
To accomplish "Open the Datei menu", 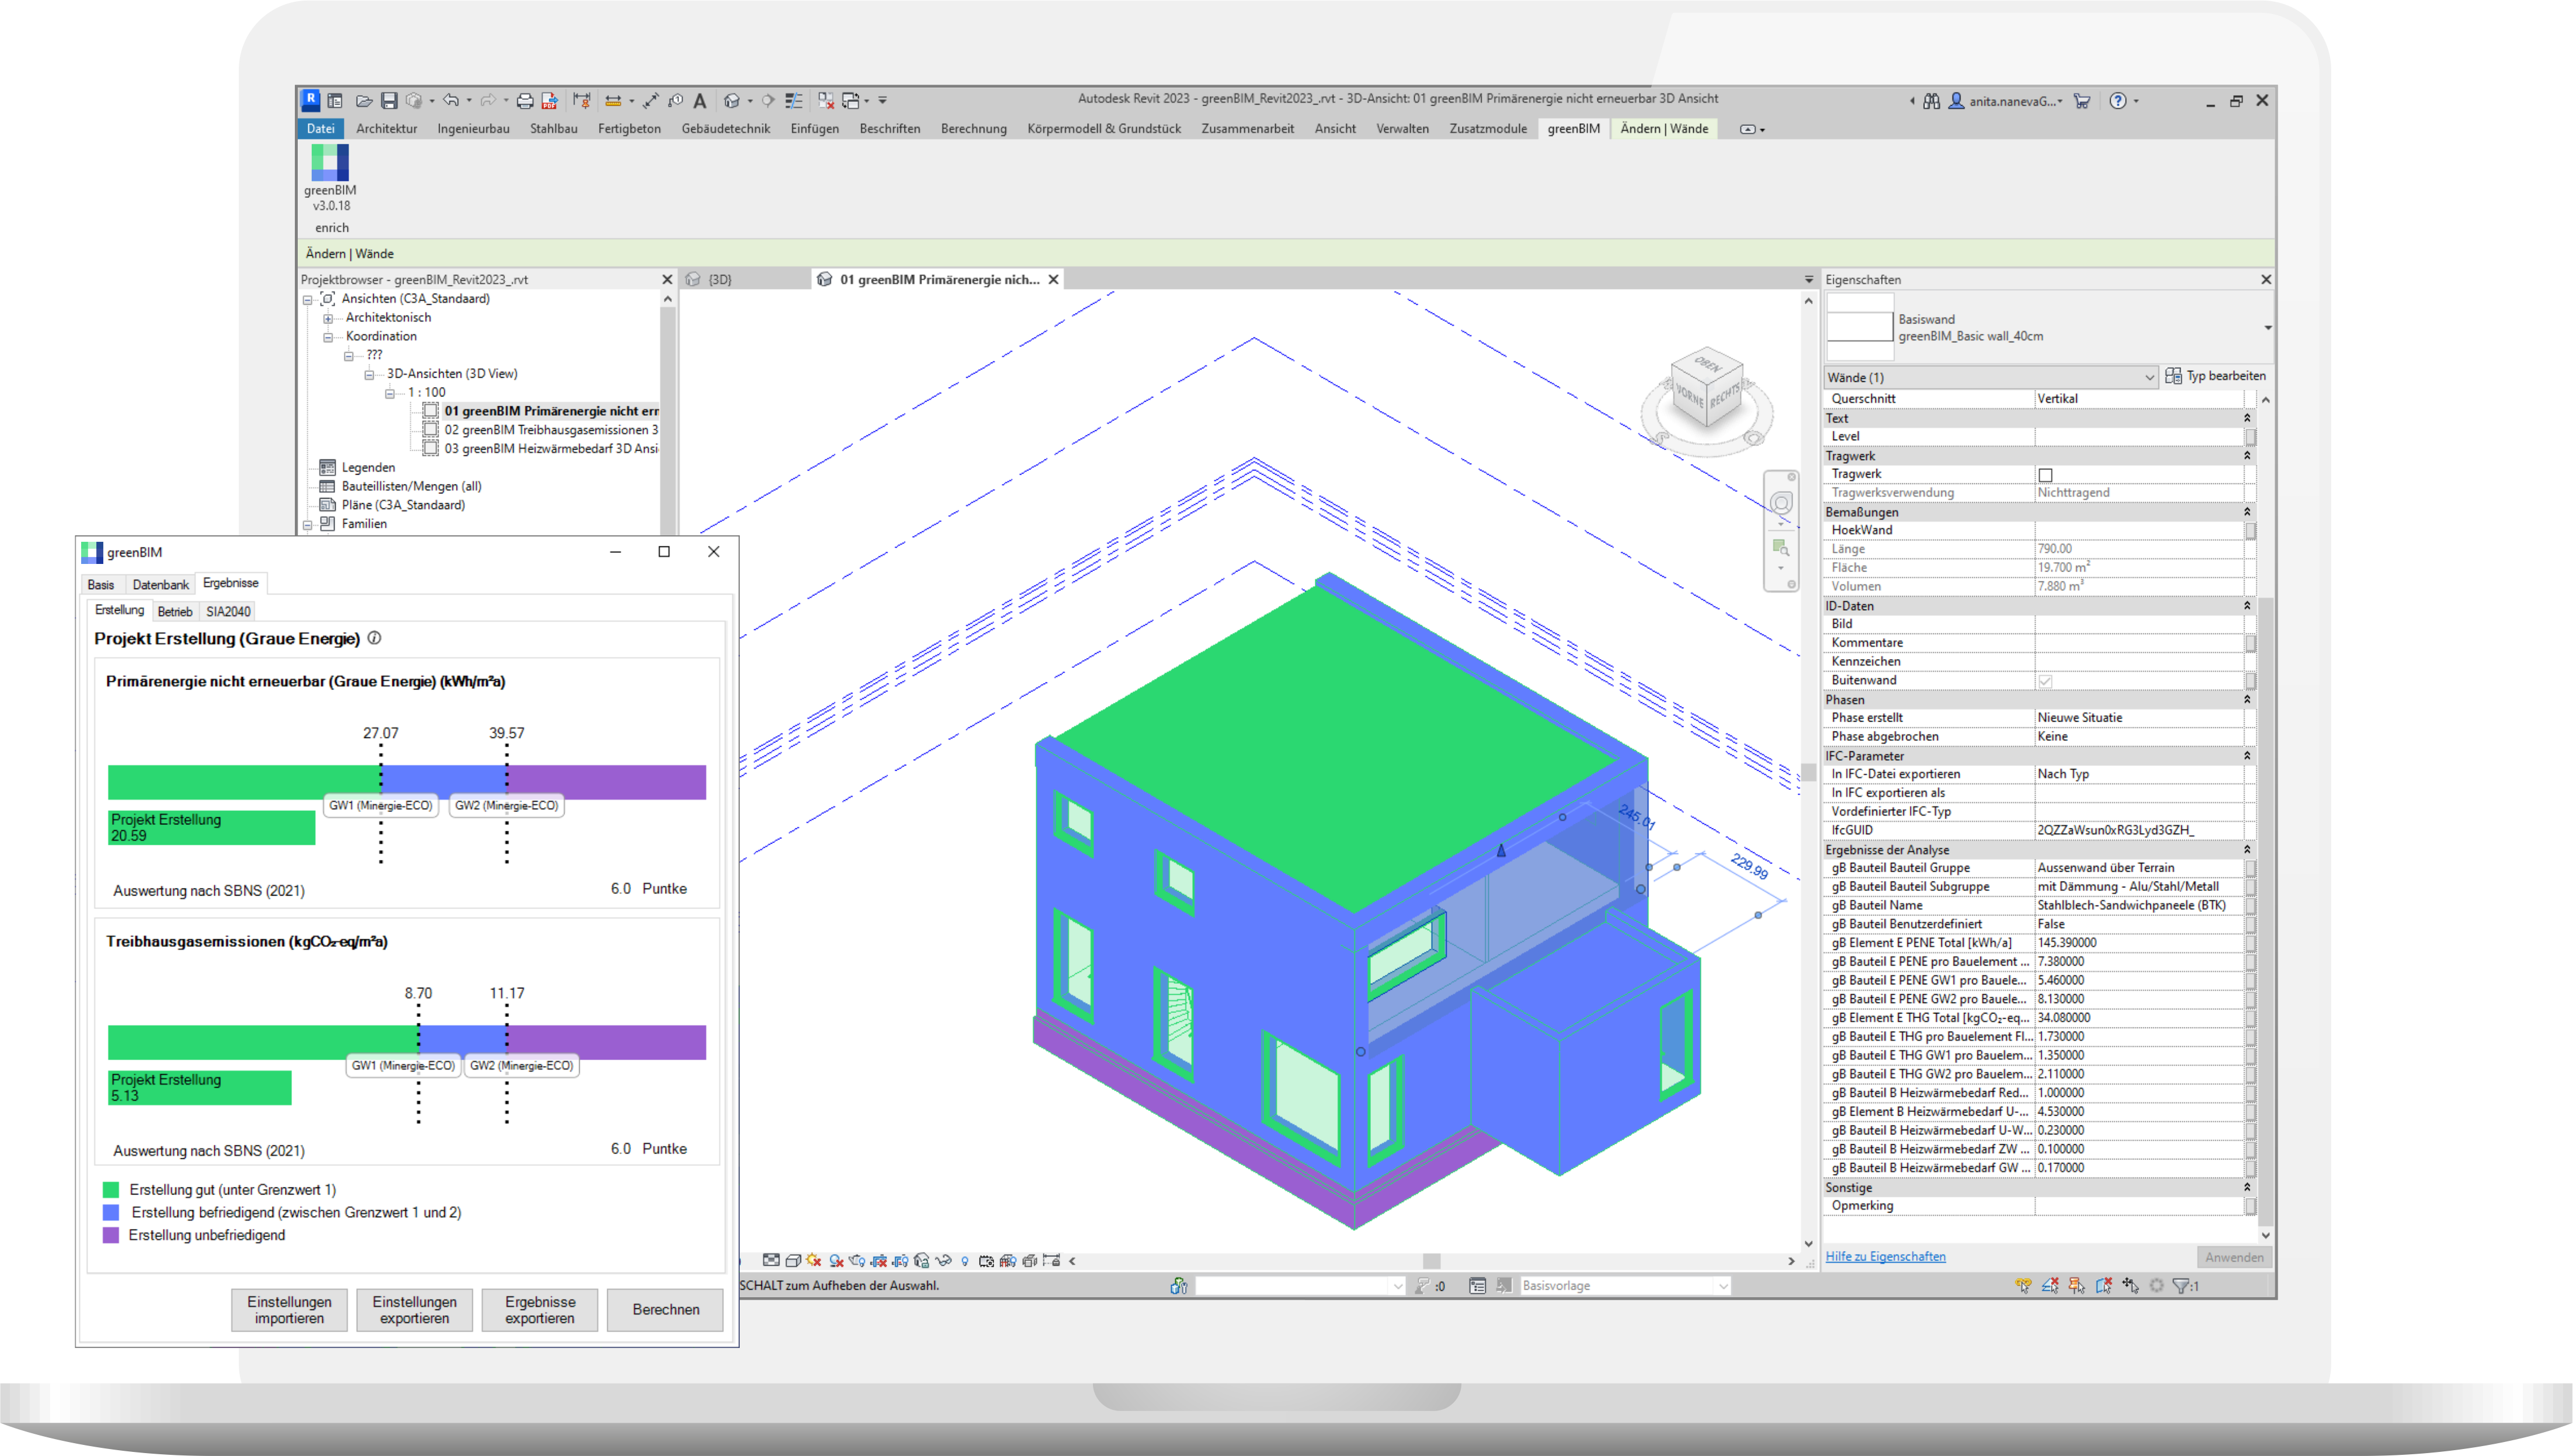I will click(x=321, y=129).
